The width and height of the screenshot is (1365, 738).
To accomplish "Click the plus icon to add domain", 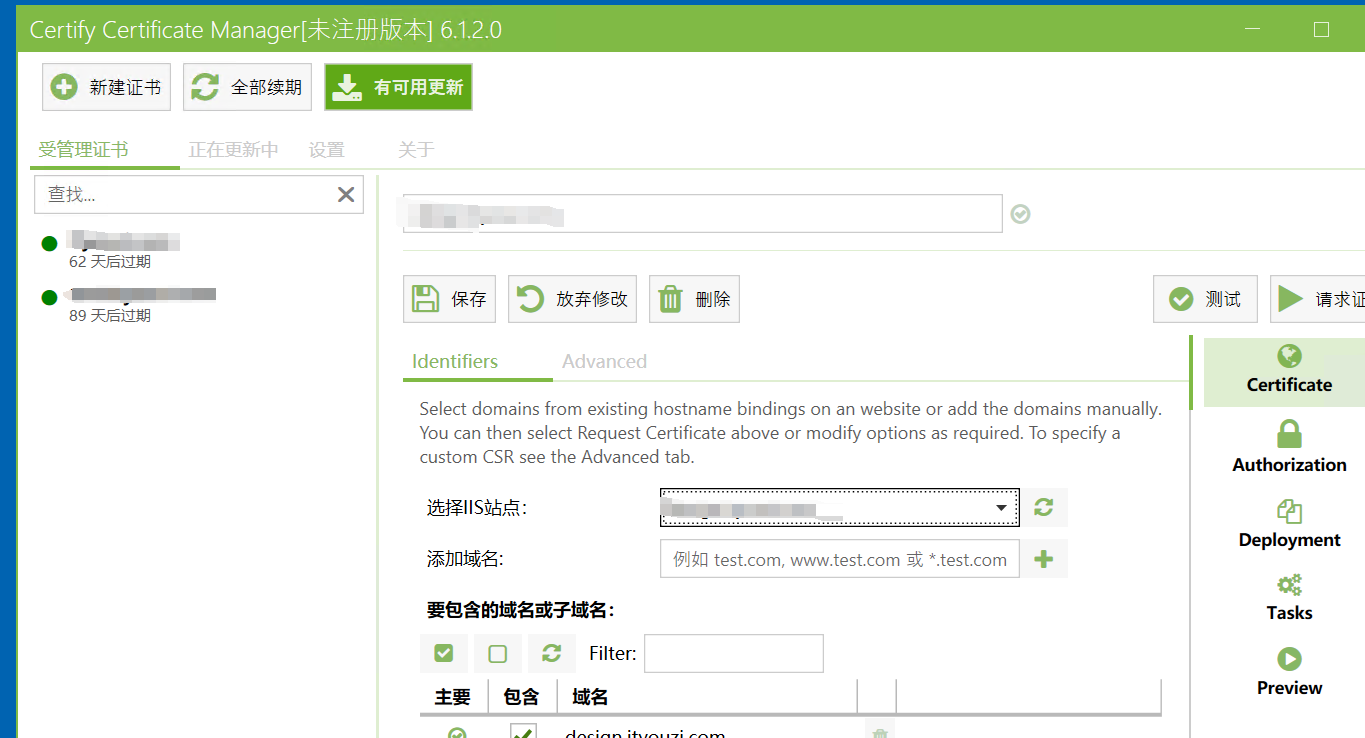I will click(x=1044, y=559).
